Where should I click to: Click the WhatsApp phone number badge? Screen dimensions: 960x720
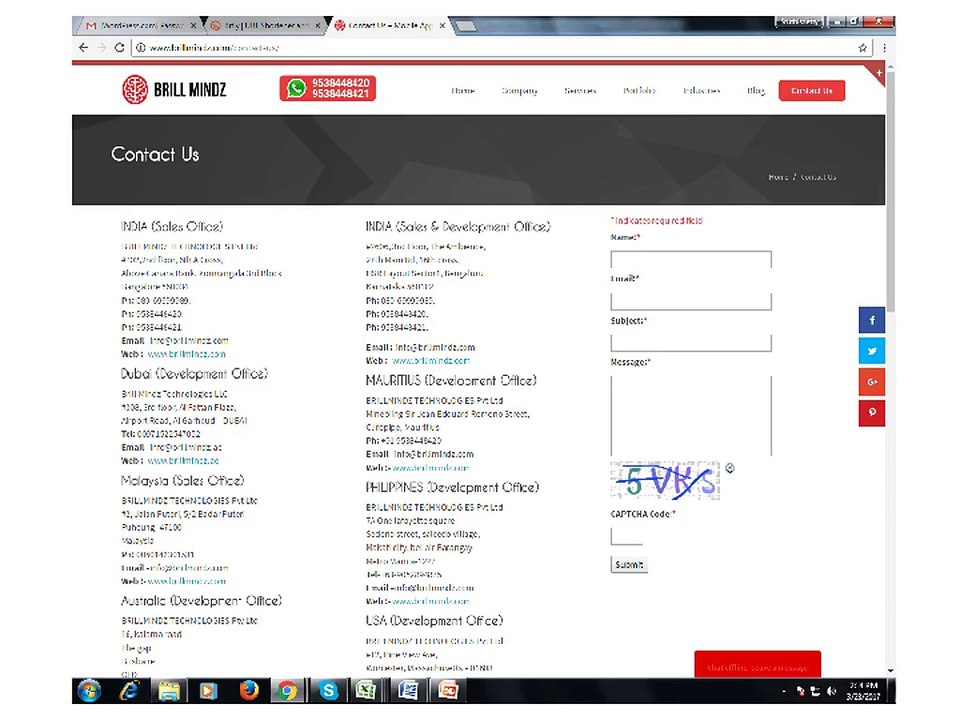click(328, 88)
